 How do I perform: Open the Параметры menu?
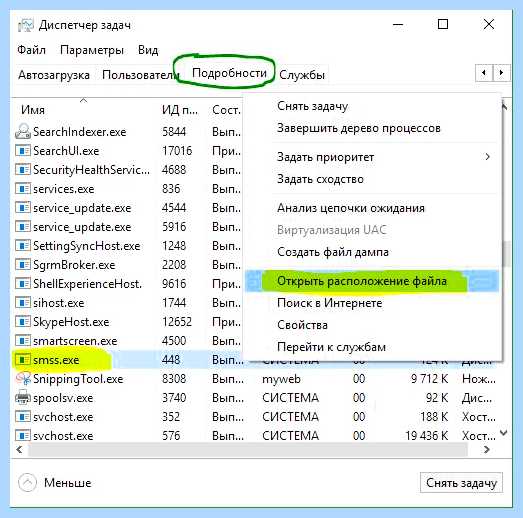click(x=92, y=50)
